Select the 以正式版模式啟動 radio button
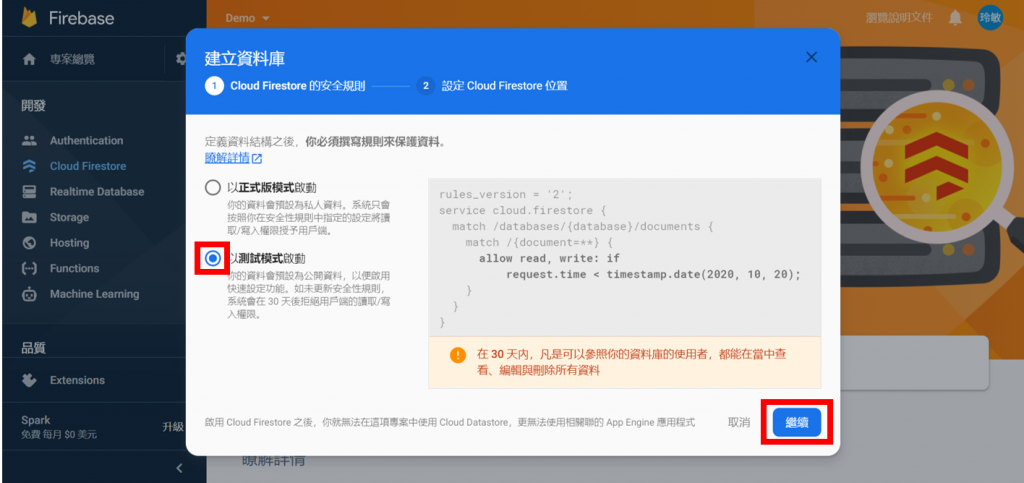The height and width of the screenshot is (483, 1024). [x=213, y=188]
